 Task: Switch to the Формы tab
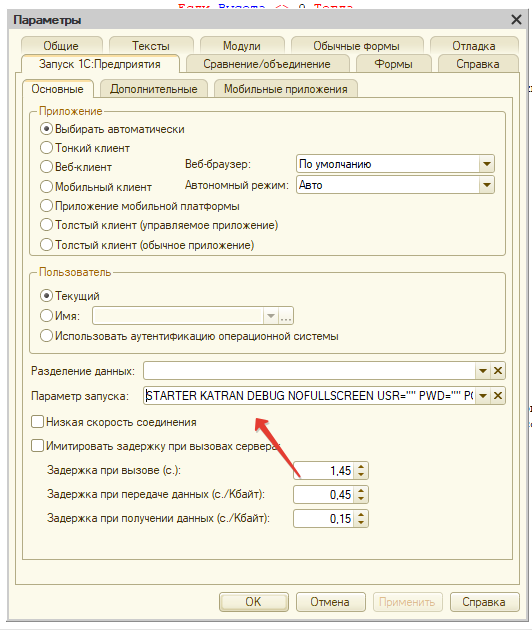(x=393, y=64)
